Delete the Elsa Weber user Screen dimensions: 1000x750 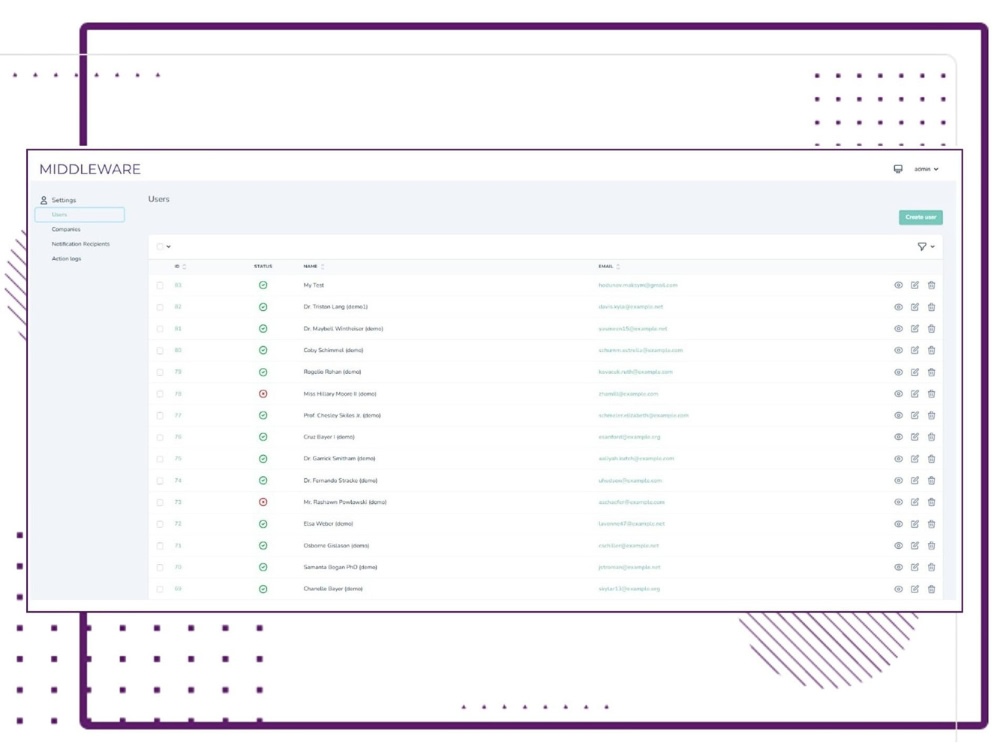(931, 524)
